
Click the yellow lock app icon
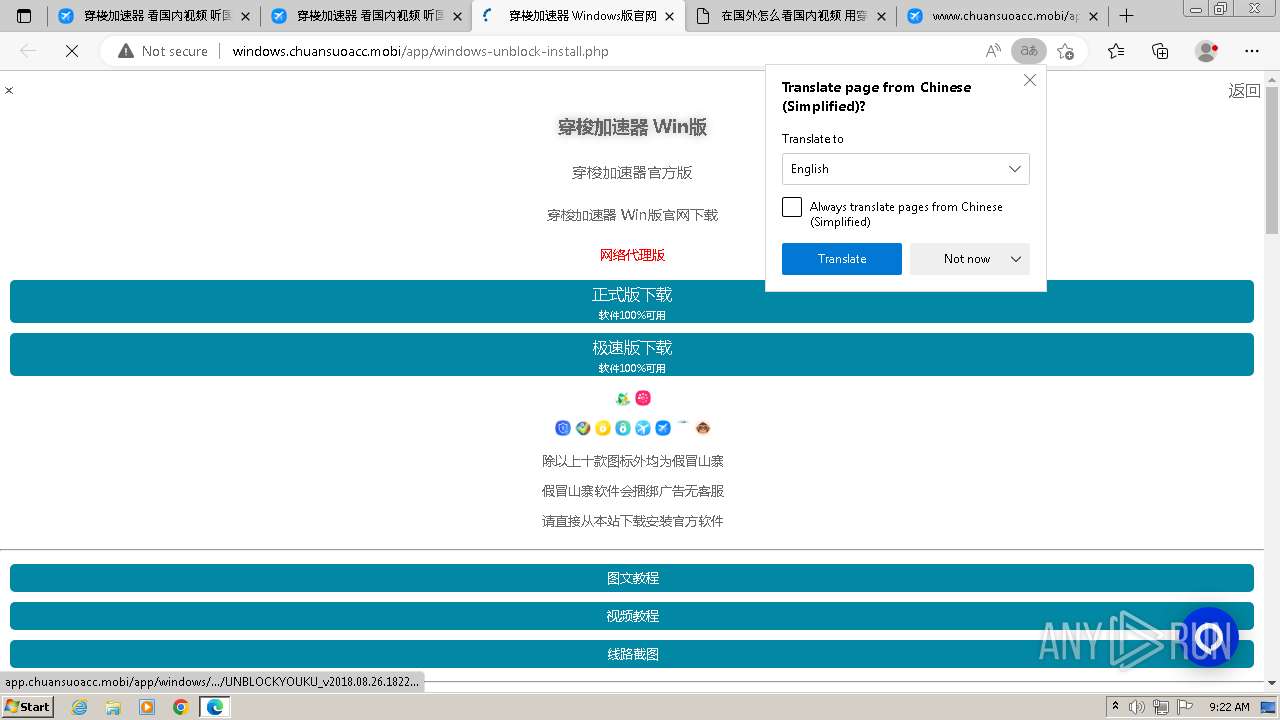click(603, 428)
